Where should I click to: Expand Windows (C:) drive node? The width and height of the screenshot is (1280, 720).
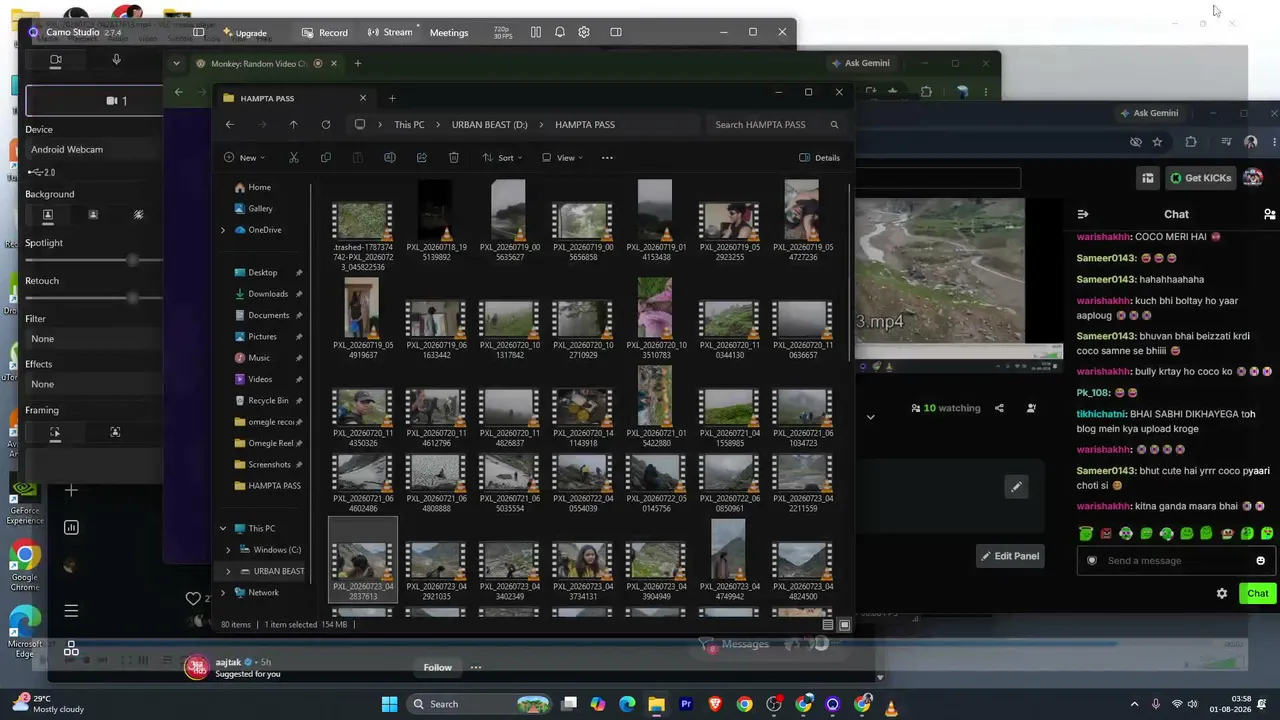(x=228, y=550)
